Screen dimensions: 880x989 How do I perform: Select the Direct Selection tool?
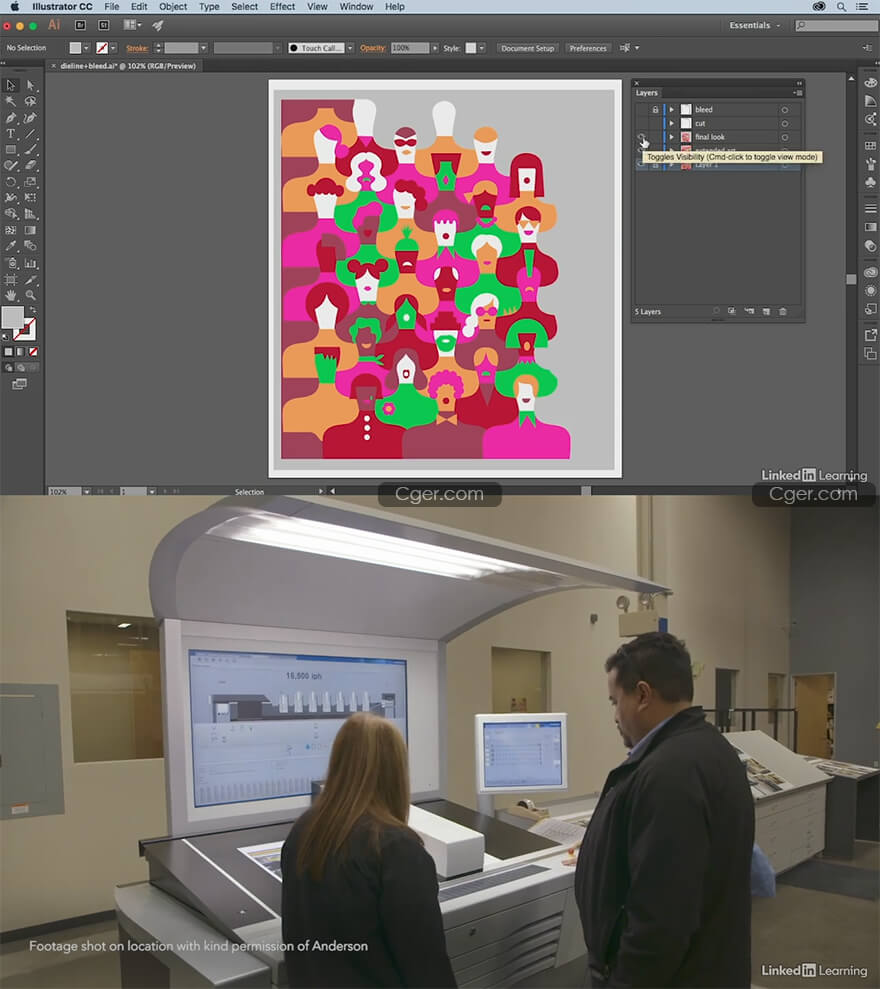point(30,85)
